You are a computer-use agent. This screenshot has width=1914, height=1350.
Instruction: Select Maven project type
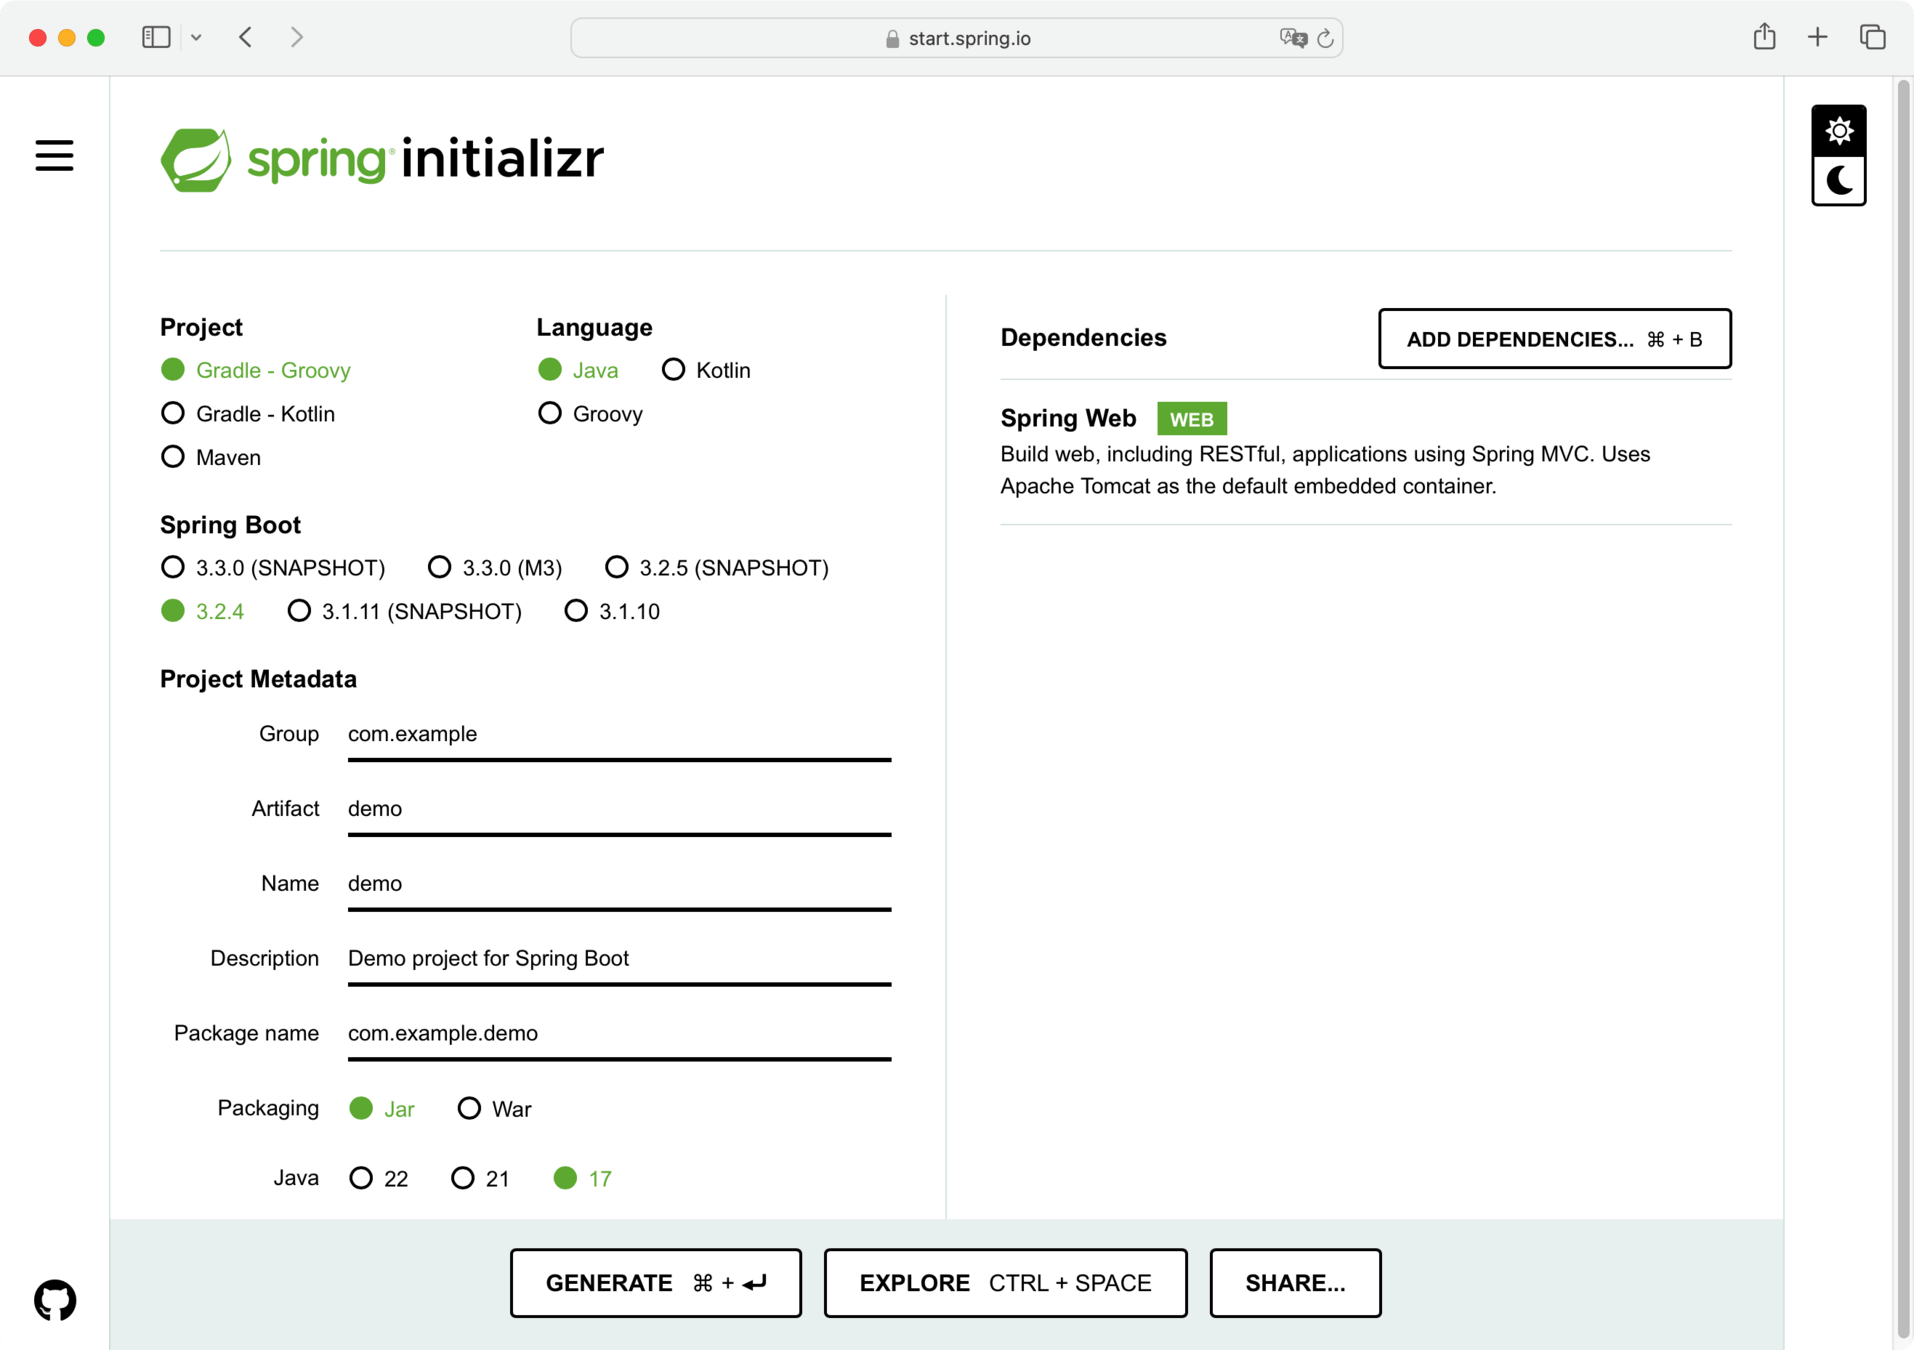click(x=211, y=457)
